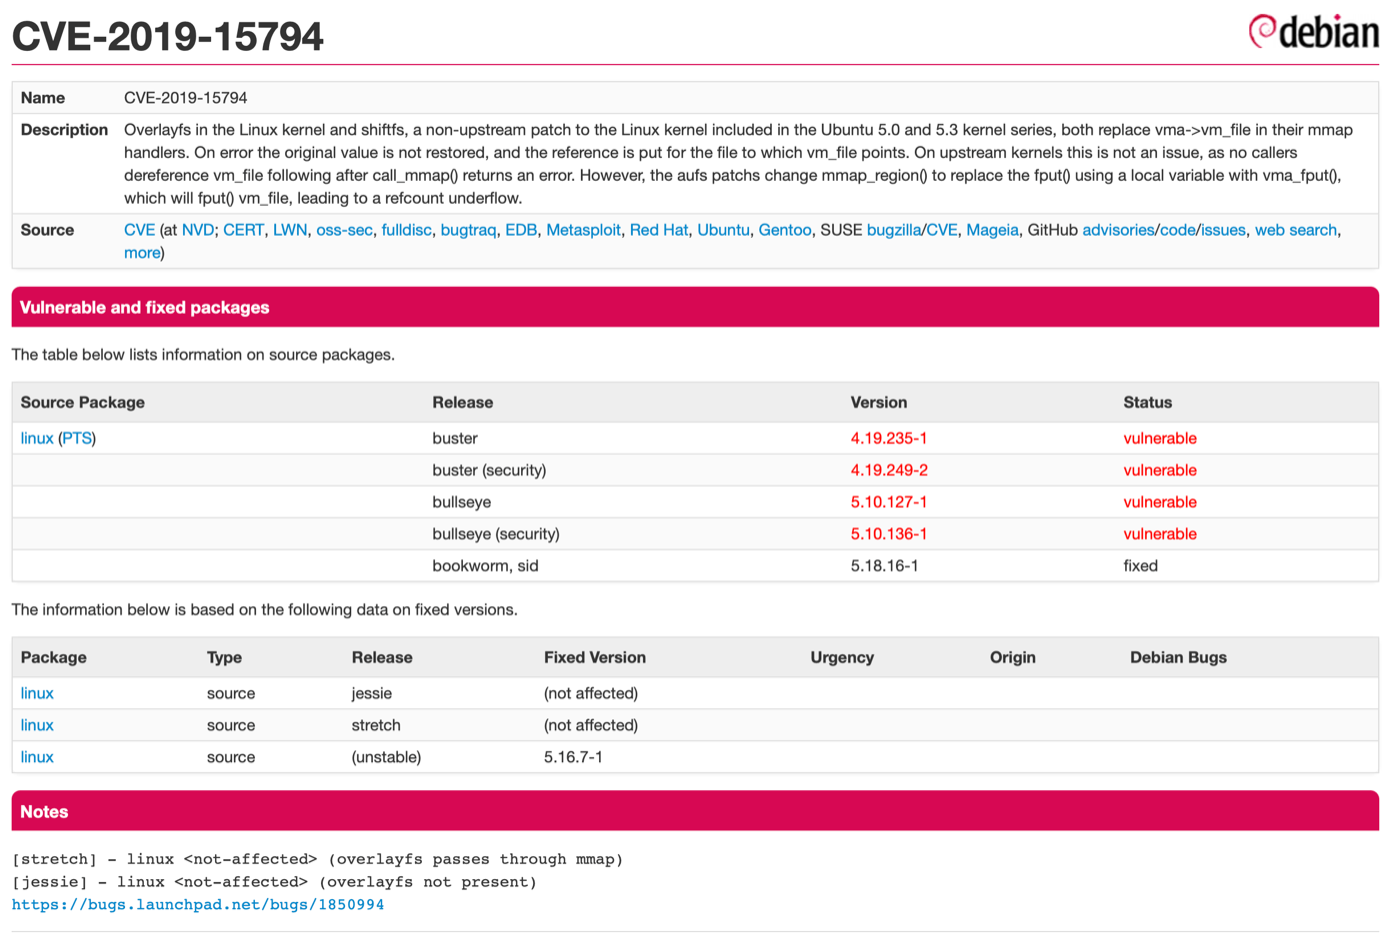Click the 'Origin' column header
The height and width of the screenshot is (950, 1400).
click(1013, 657)
